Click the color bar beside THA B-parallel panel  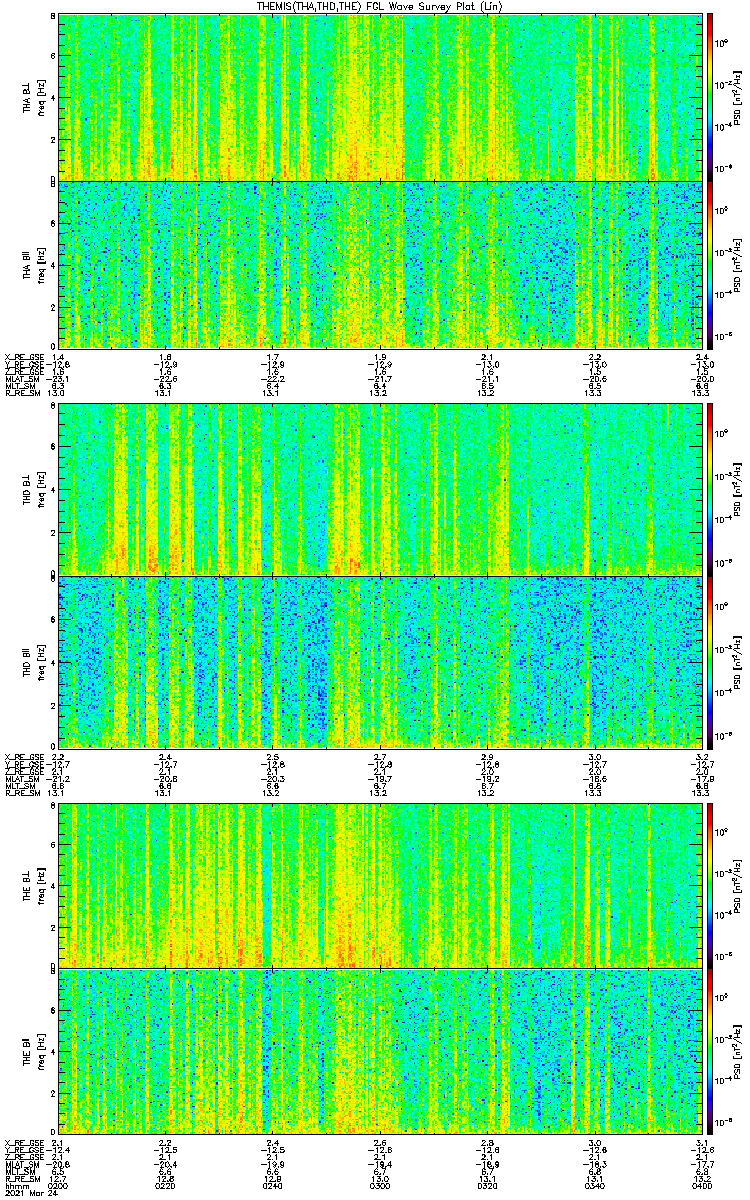point(710,263)
